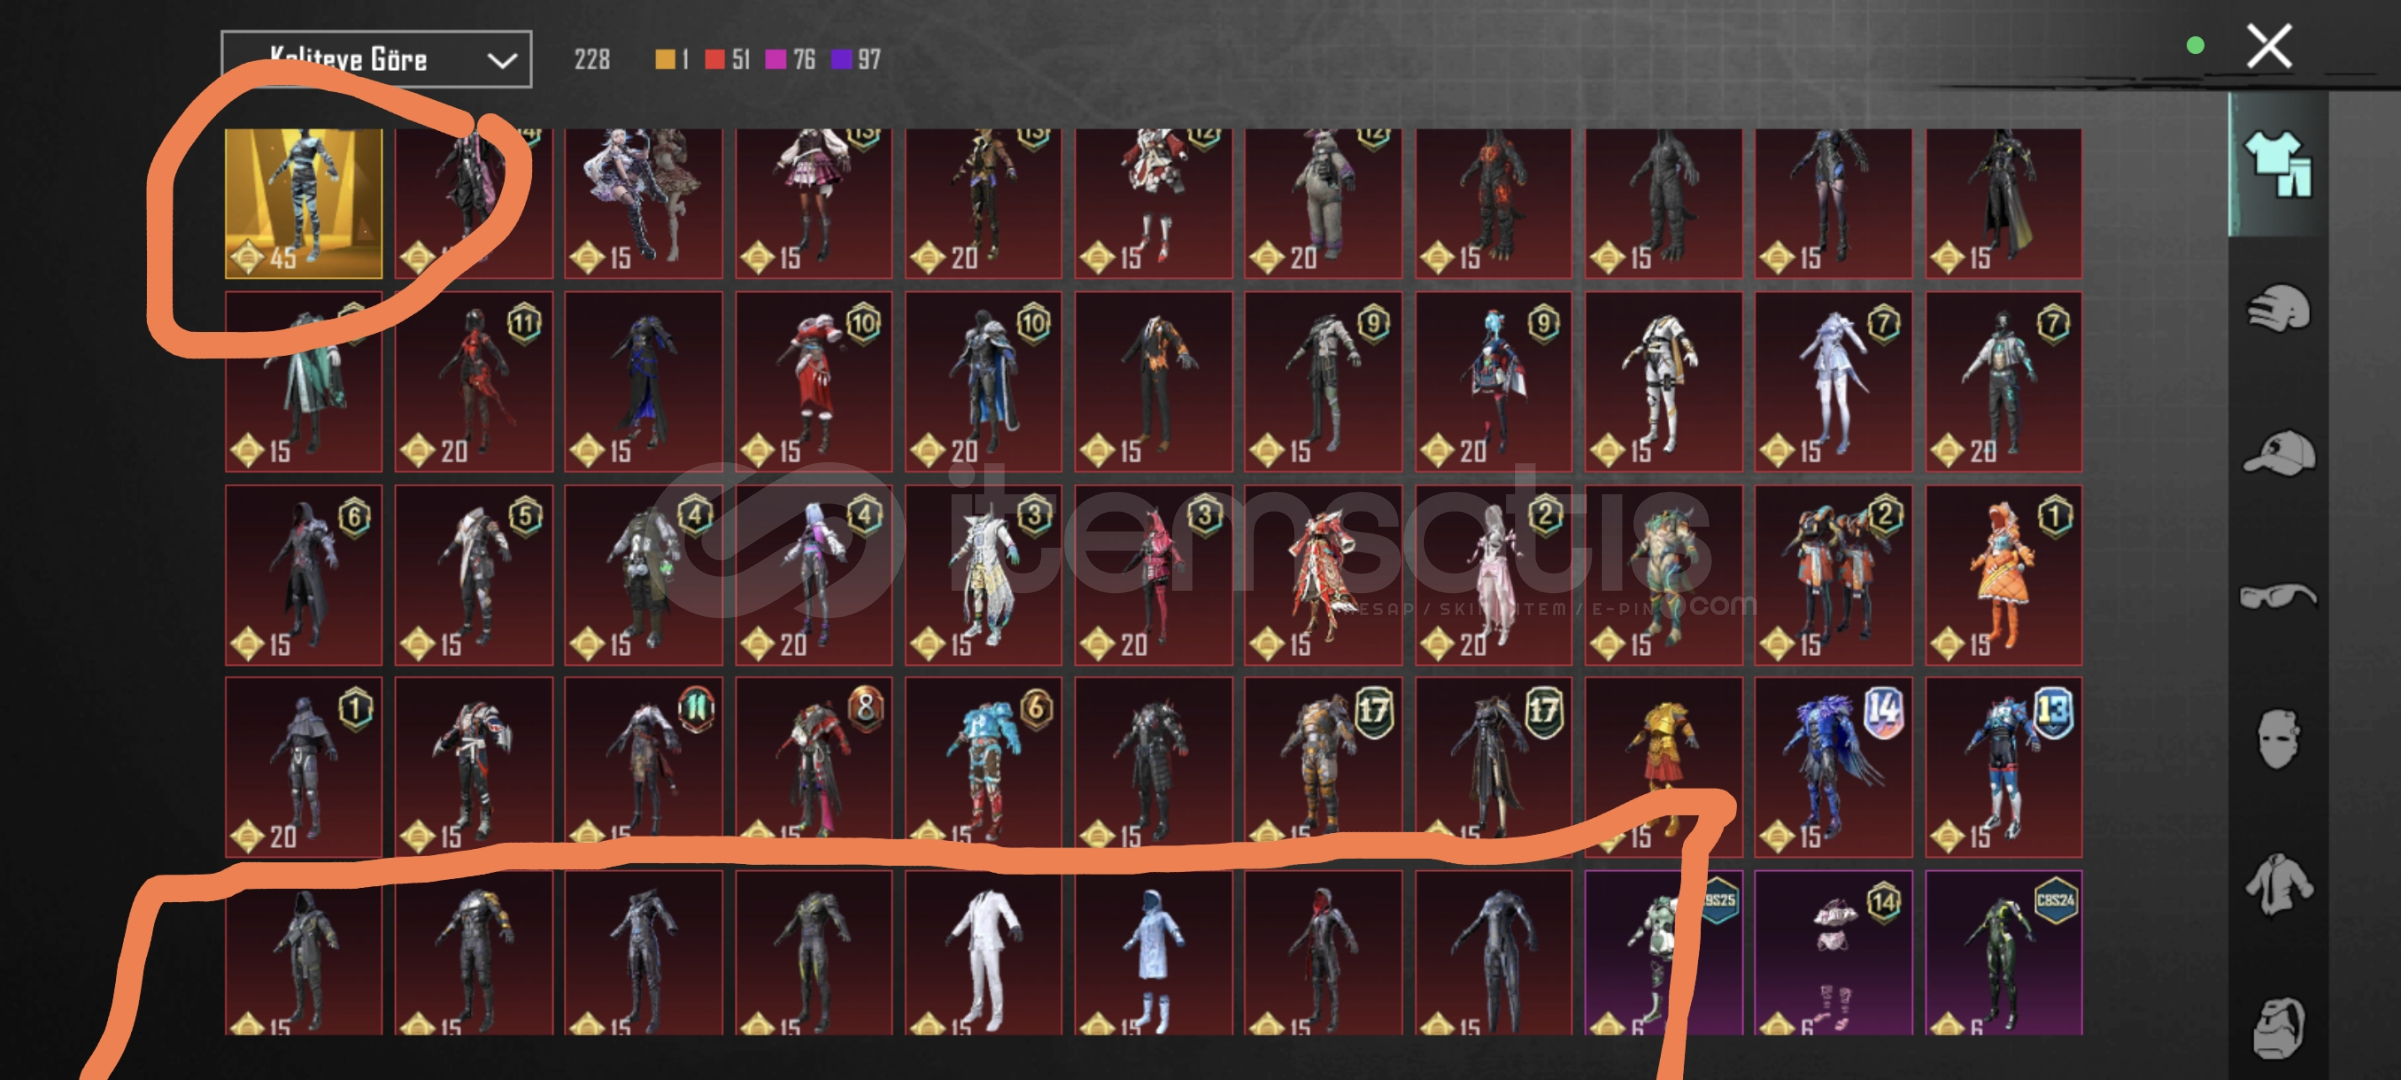Viewport: 2401px width, 1080px height.
Task: Select the cyan-blue armor outfit badge 6
Action: point(983,767)
